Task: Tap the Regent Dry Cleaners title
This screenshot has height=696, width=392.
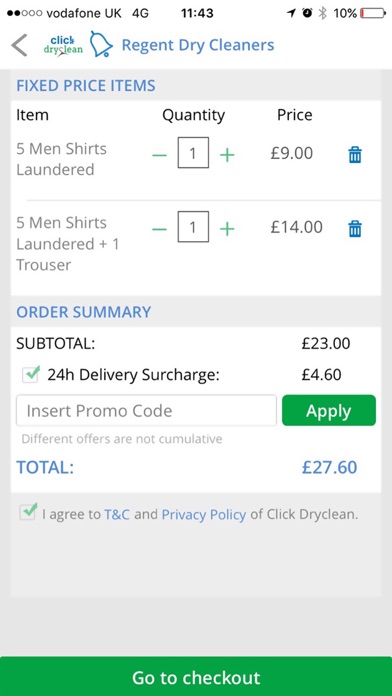Action: coord(198,45)
